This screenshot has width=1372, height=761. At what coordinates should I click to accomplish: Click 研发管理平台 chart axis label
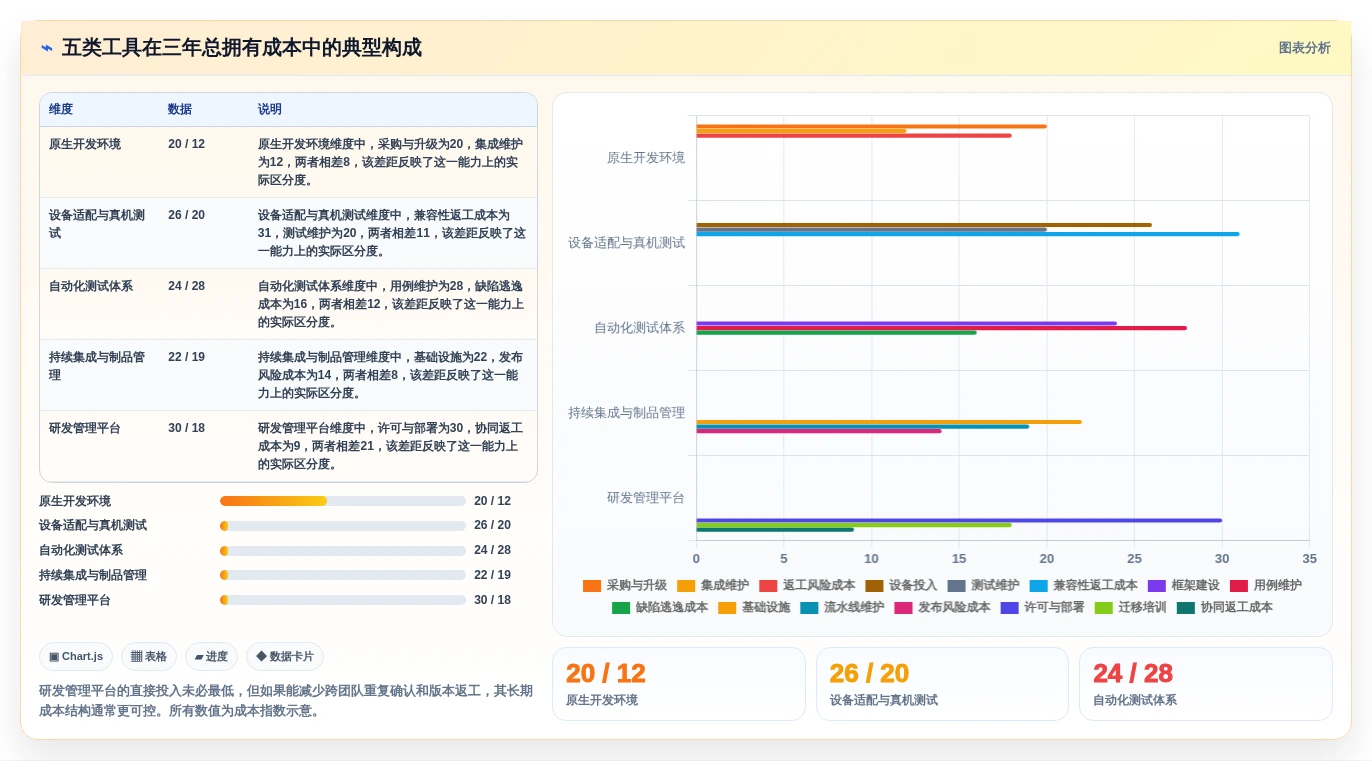click(x=646, y=498)
